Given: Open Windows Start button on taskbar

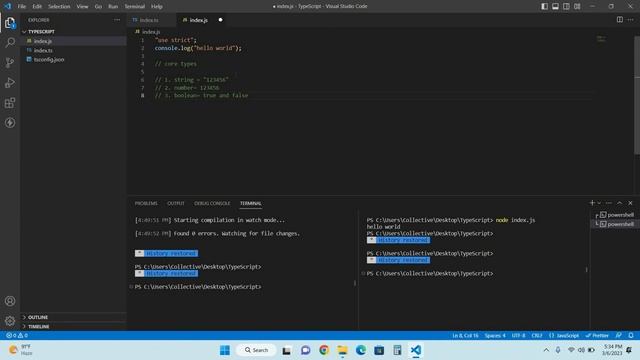Looking at the screenshot, I should pyautogui.click(x=225, y=350).
